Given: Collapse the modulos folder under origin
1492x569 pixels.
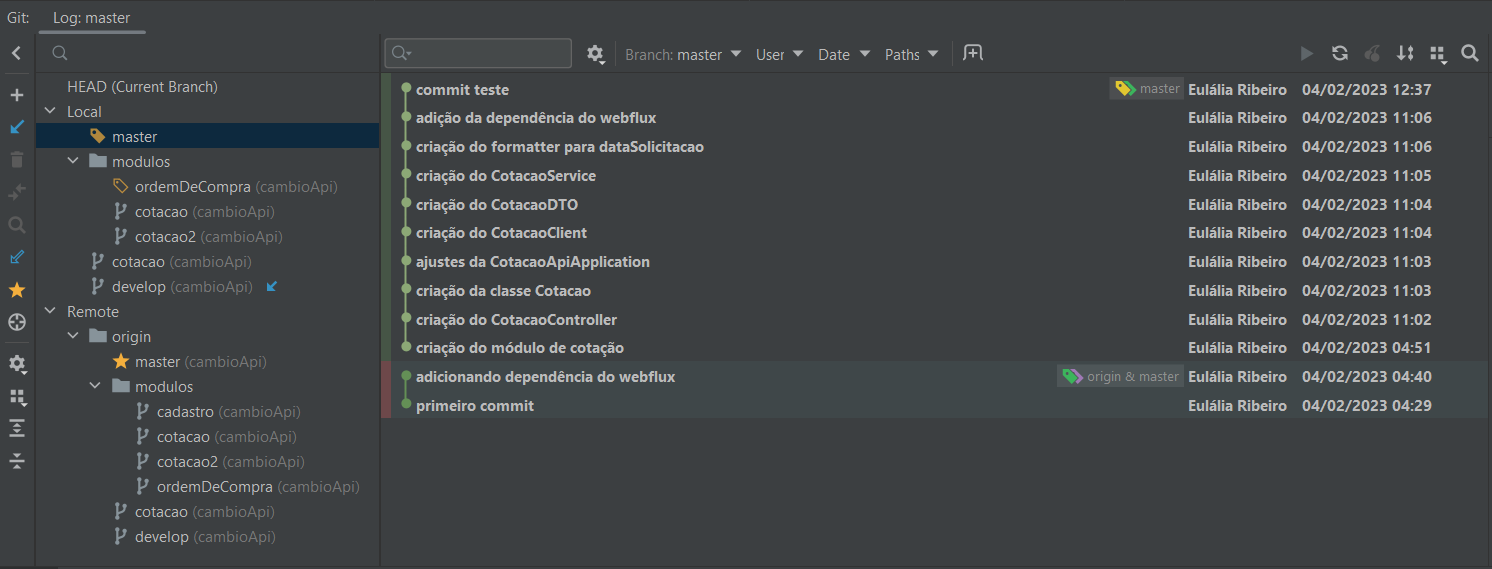Looking at the screenshot, I should tap(95, 387).
